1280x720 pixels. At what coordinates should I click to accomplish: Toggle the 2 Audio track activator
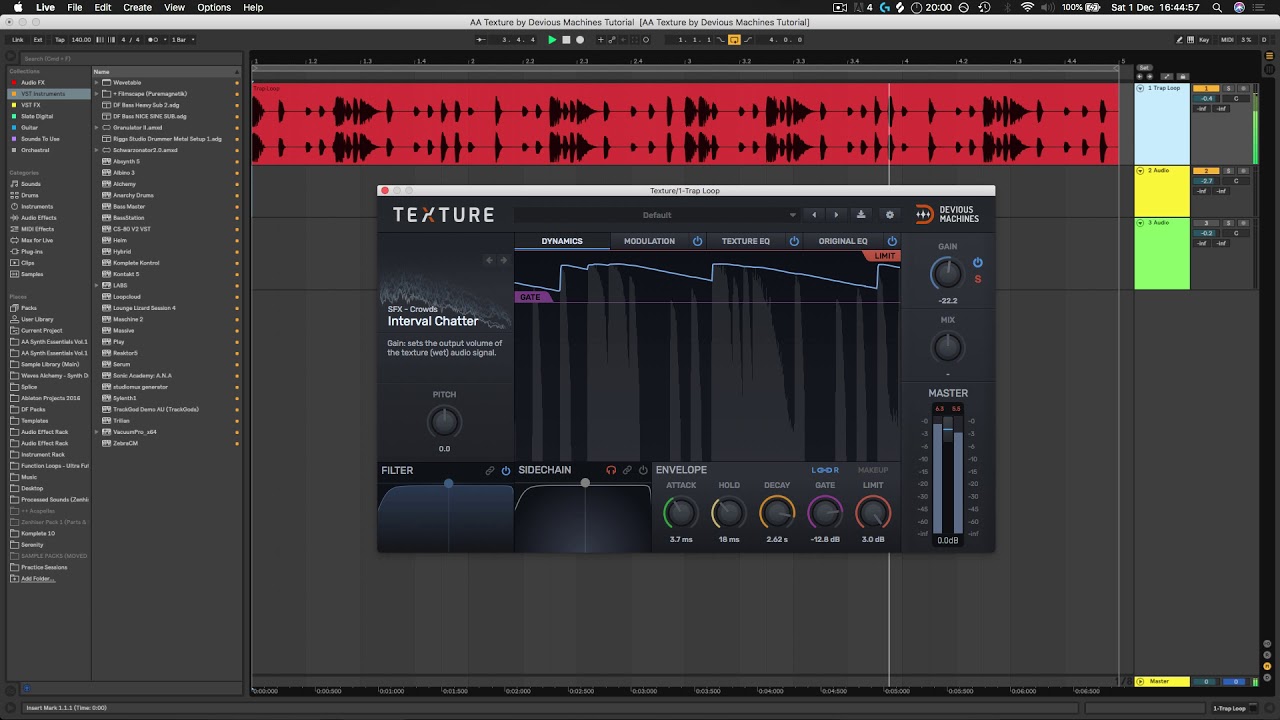point(1208,171)
